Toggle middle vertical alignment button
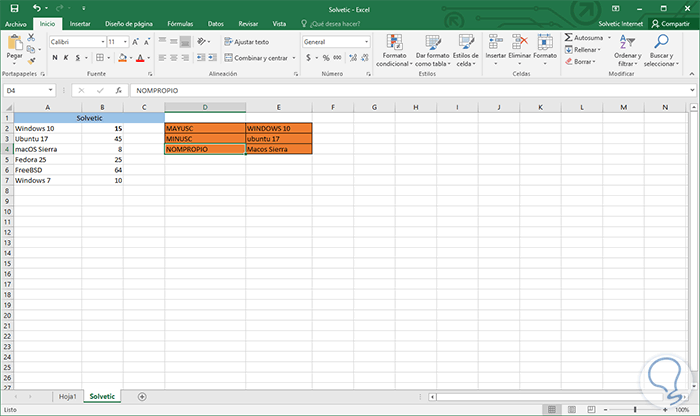Image resolution: width=700 pixels, height=416 pixels. 174,42
